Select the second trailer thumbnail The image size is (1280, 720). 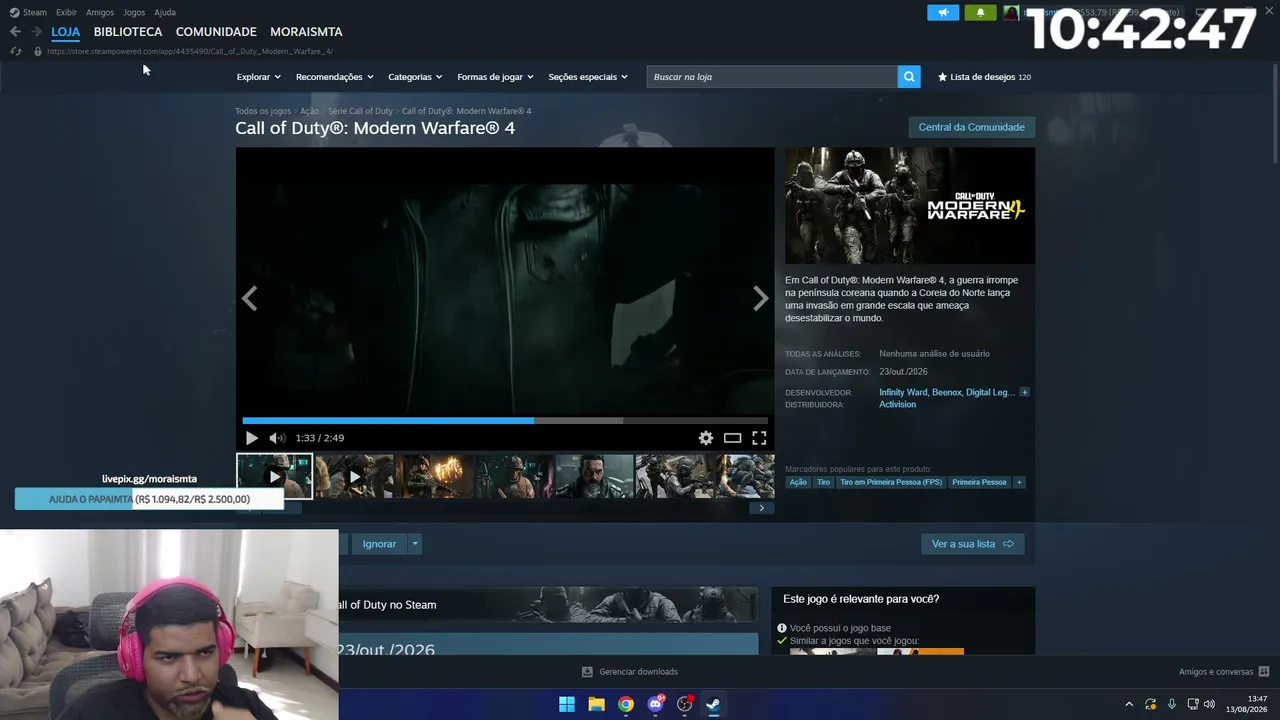354,476
